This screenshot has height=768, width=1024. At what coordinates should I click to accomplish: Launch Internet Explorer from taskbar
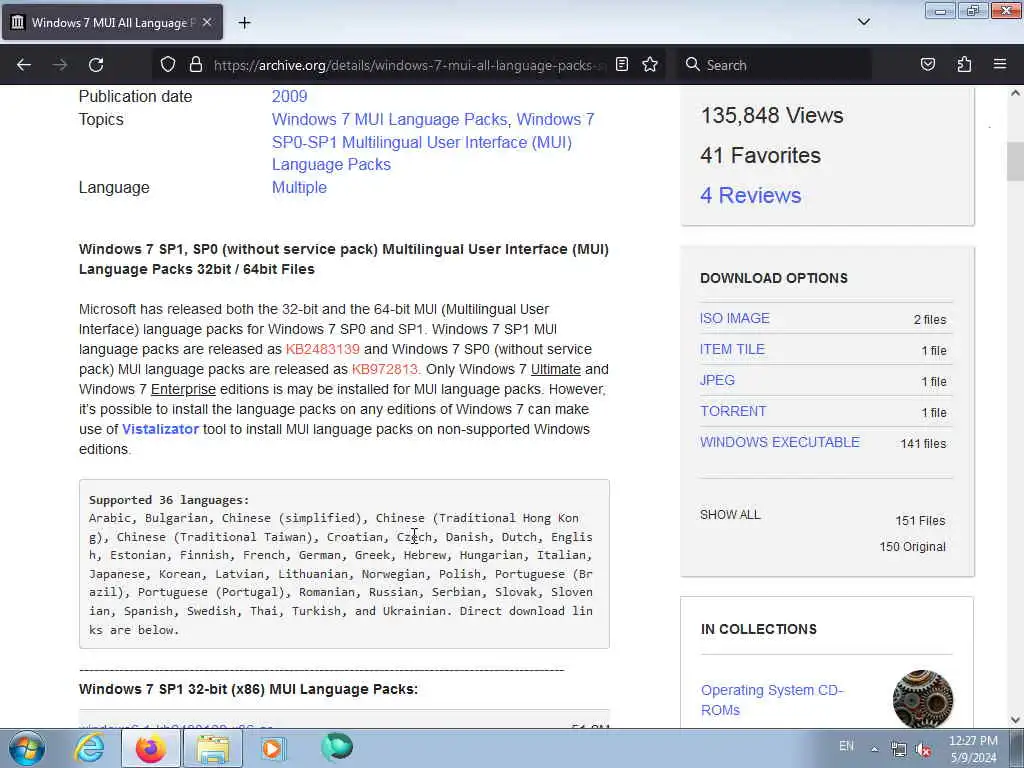(89, 748)
